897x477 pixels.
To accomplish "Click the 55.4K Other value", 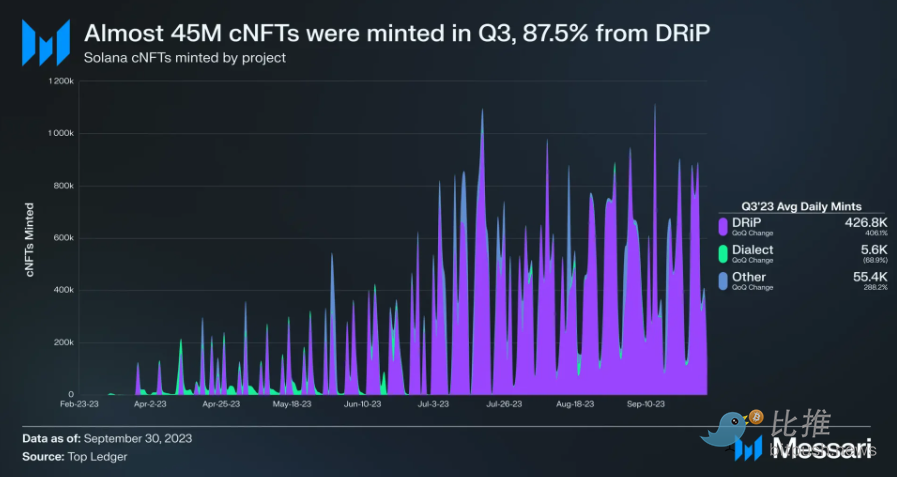I will (871, 277).
